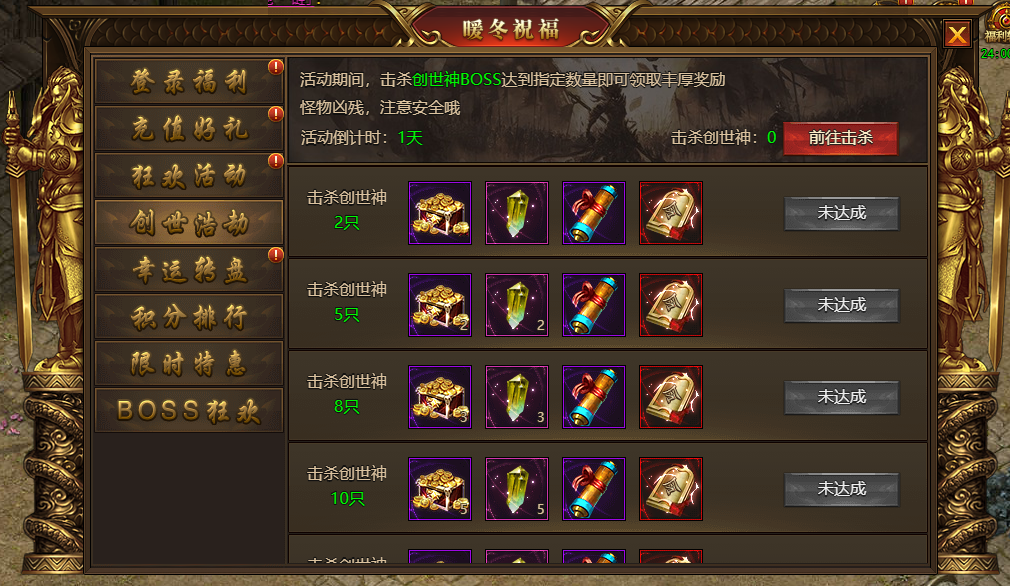Click the red 前往击杀 button

(841, 138)
